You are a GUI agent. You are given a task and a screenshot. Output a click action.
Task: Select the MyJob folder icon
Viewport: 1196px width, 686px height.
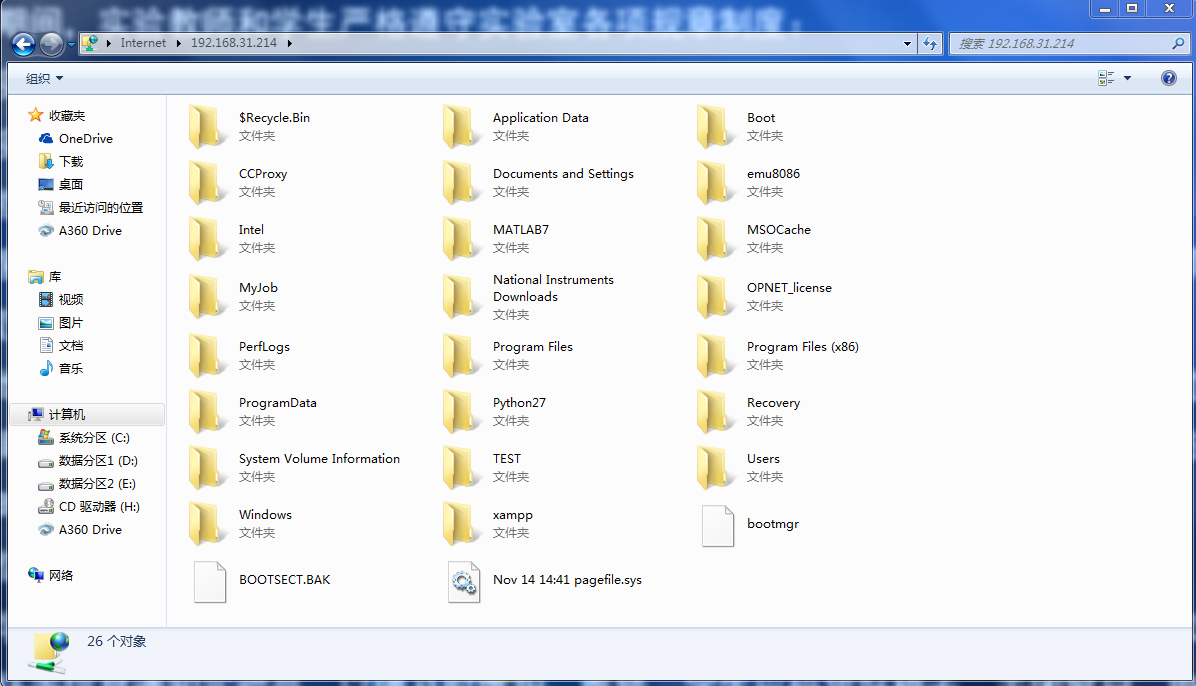207,297
